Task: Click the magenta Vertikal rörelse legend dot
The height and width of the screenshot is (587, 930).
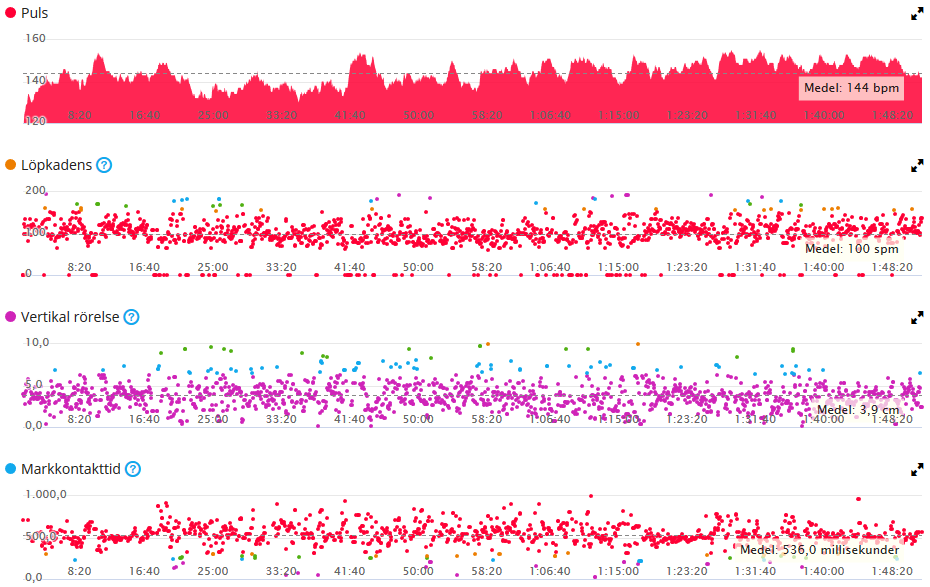Action: [x=10, y=317]
